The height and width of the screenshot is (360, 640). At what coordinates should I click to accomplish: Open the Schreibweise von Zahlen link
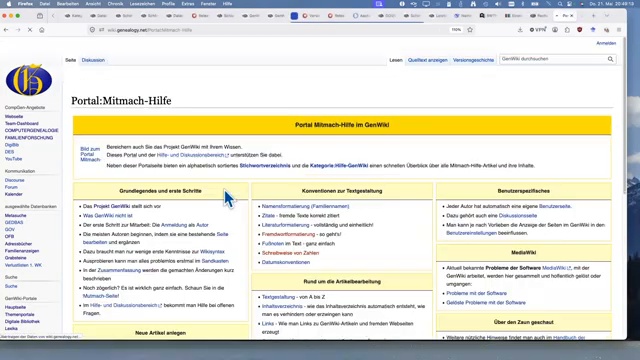click(290, 253)
